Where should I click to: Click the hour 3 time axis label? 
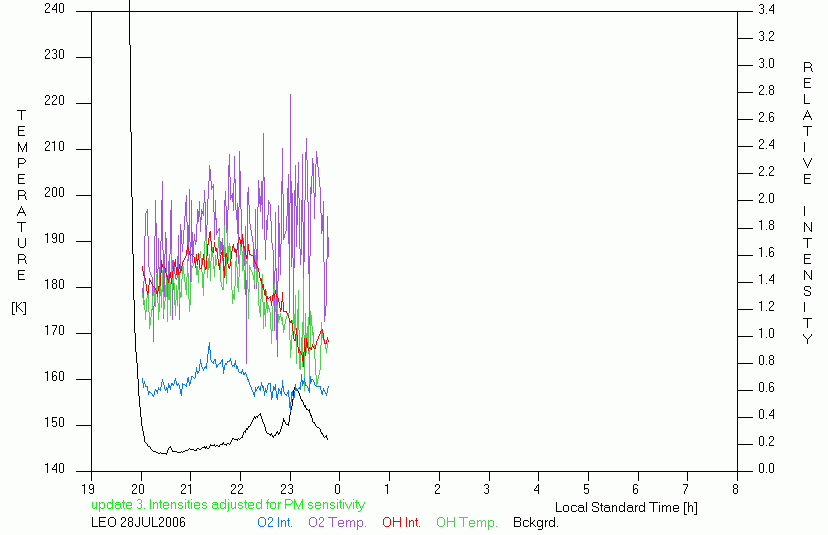click(x=487, y=489)
